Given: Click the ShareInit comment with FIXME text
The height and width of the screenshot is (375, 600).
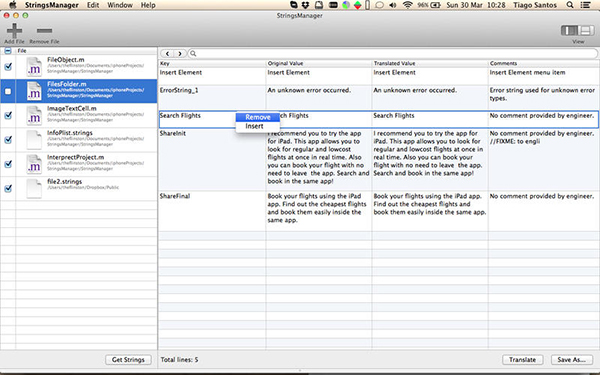Looking at the screenshot, I should [x=542, y=137].
